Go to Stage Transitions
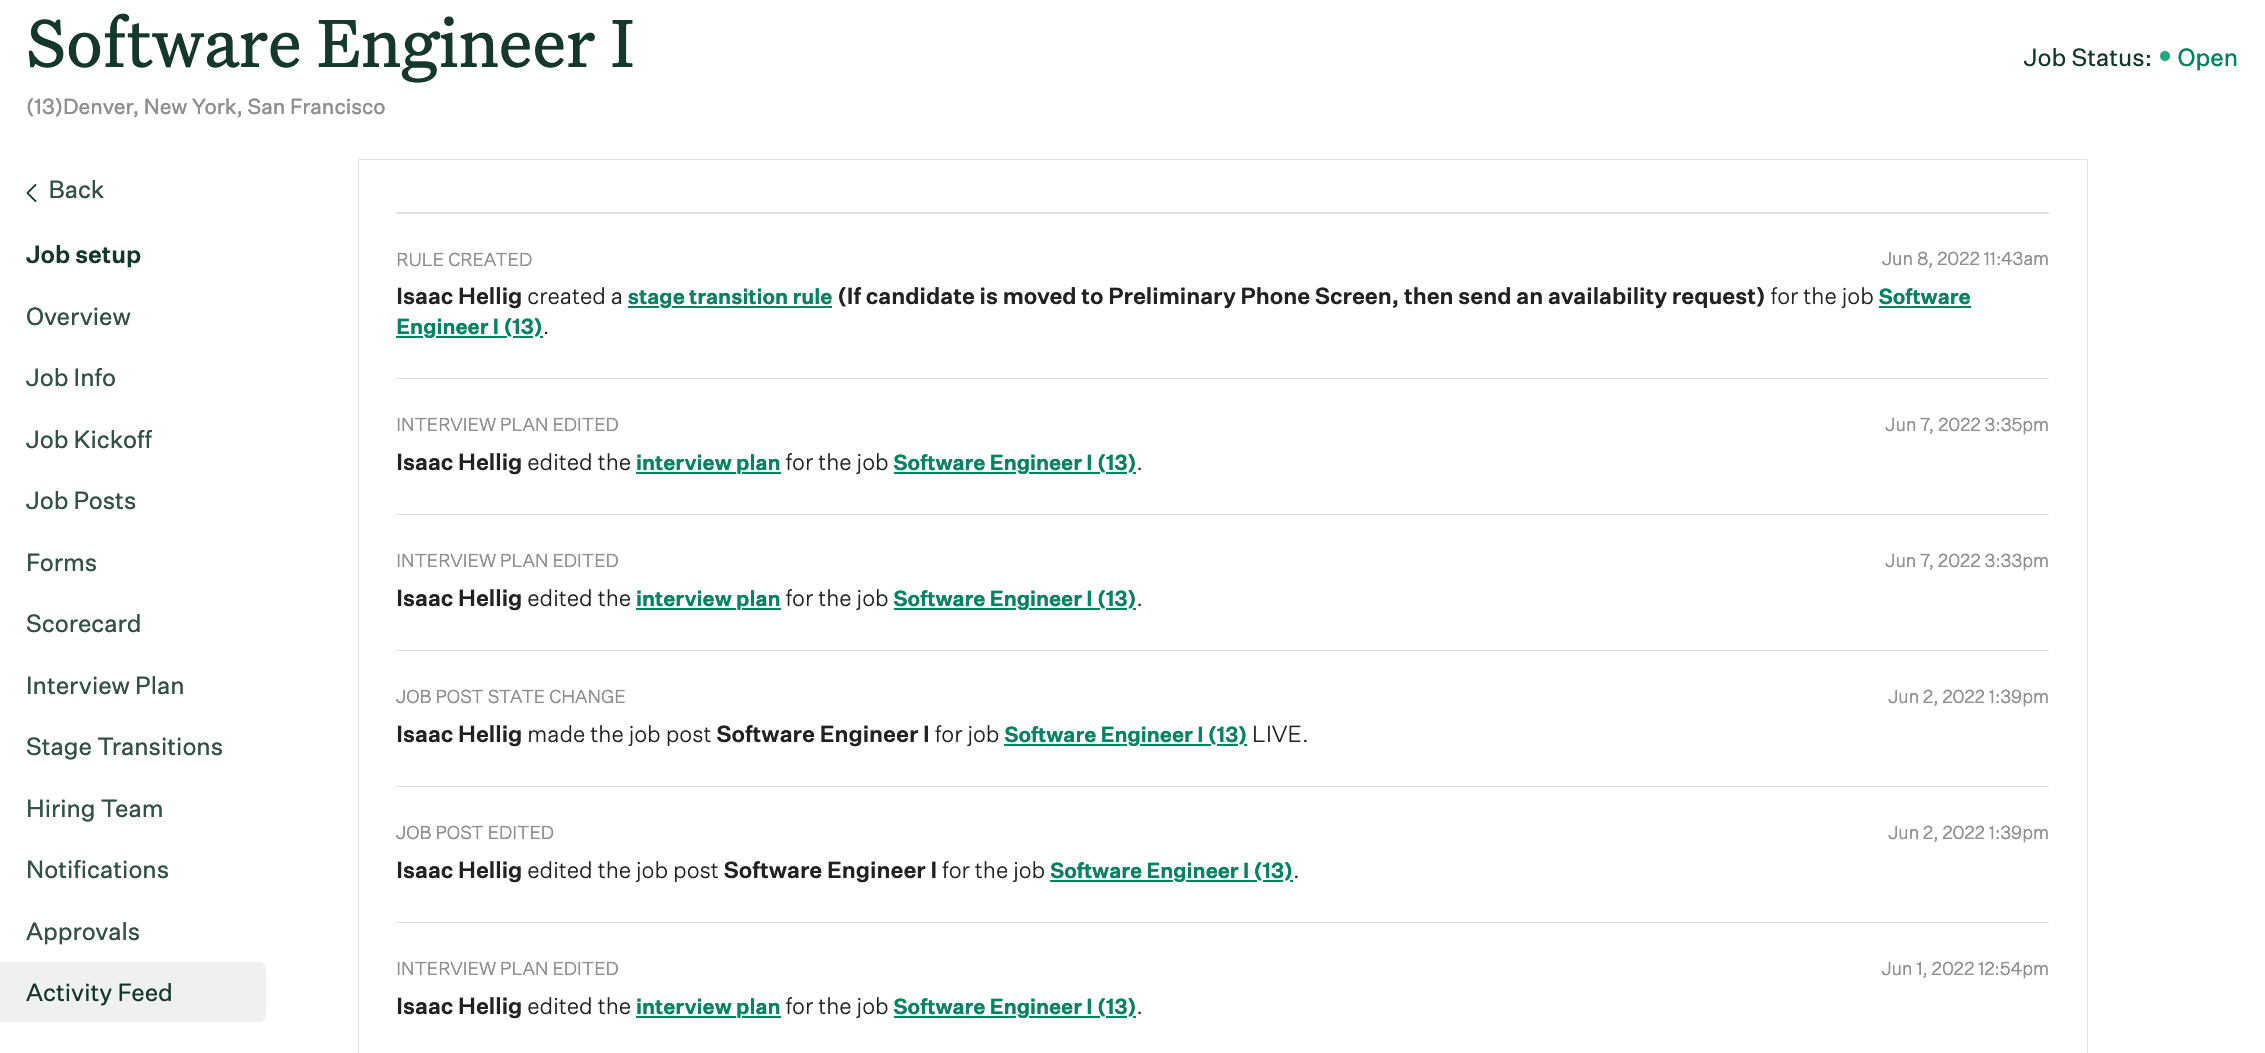This screenshot has height=1053, width=2265. (124, 746)
